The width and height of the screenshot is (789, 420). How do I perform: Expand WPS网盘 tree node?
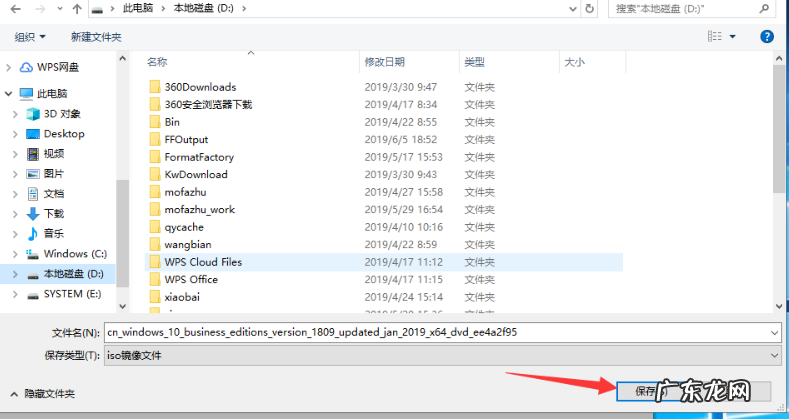coord(9,67)
